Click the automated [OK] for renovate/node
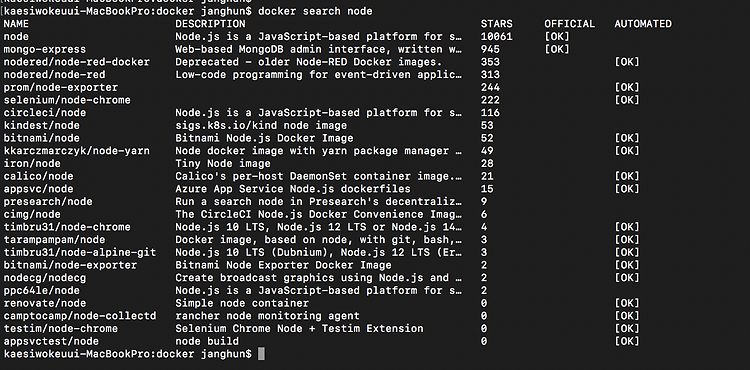The width and height of the screenshot is (750, 370). (627, 304)
